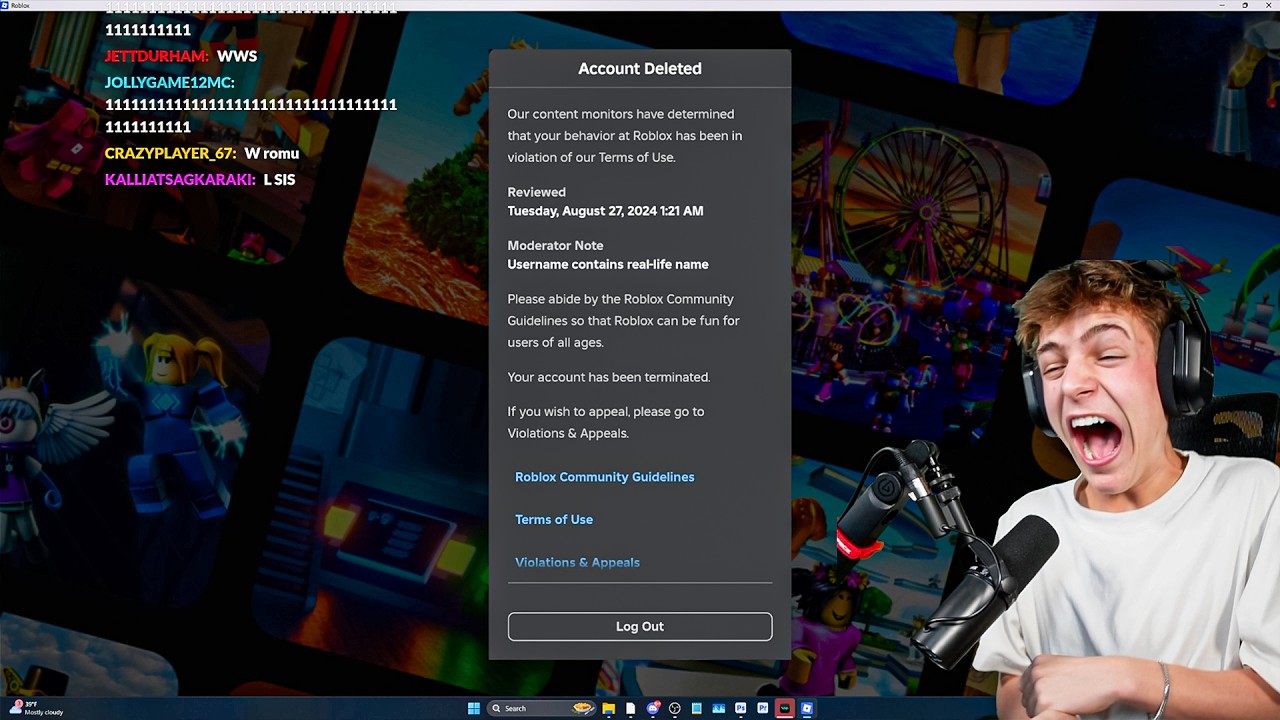1280x720 pixels.
Task: Click the Roblox logo in the title bar
Action: click(5, 5)
